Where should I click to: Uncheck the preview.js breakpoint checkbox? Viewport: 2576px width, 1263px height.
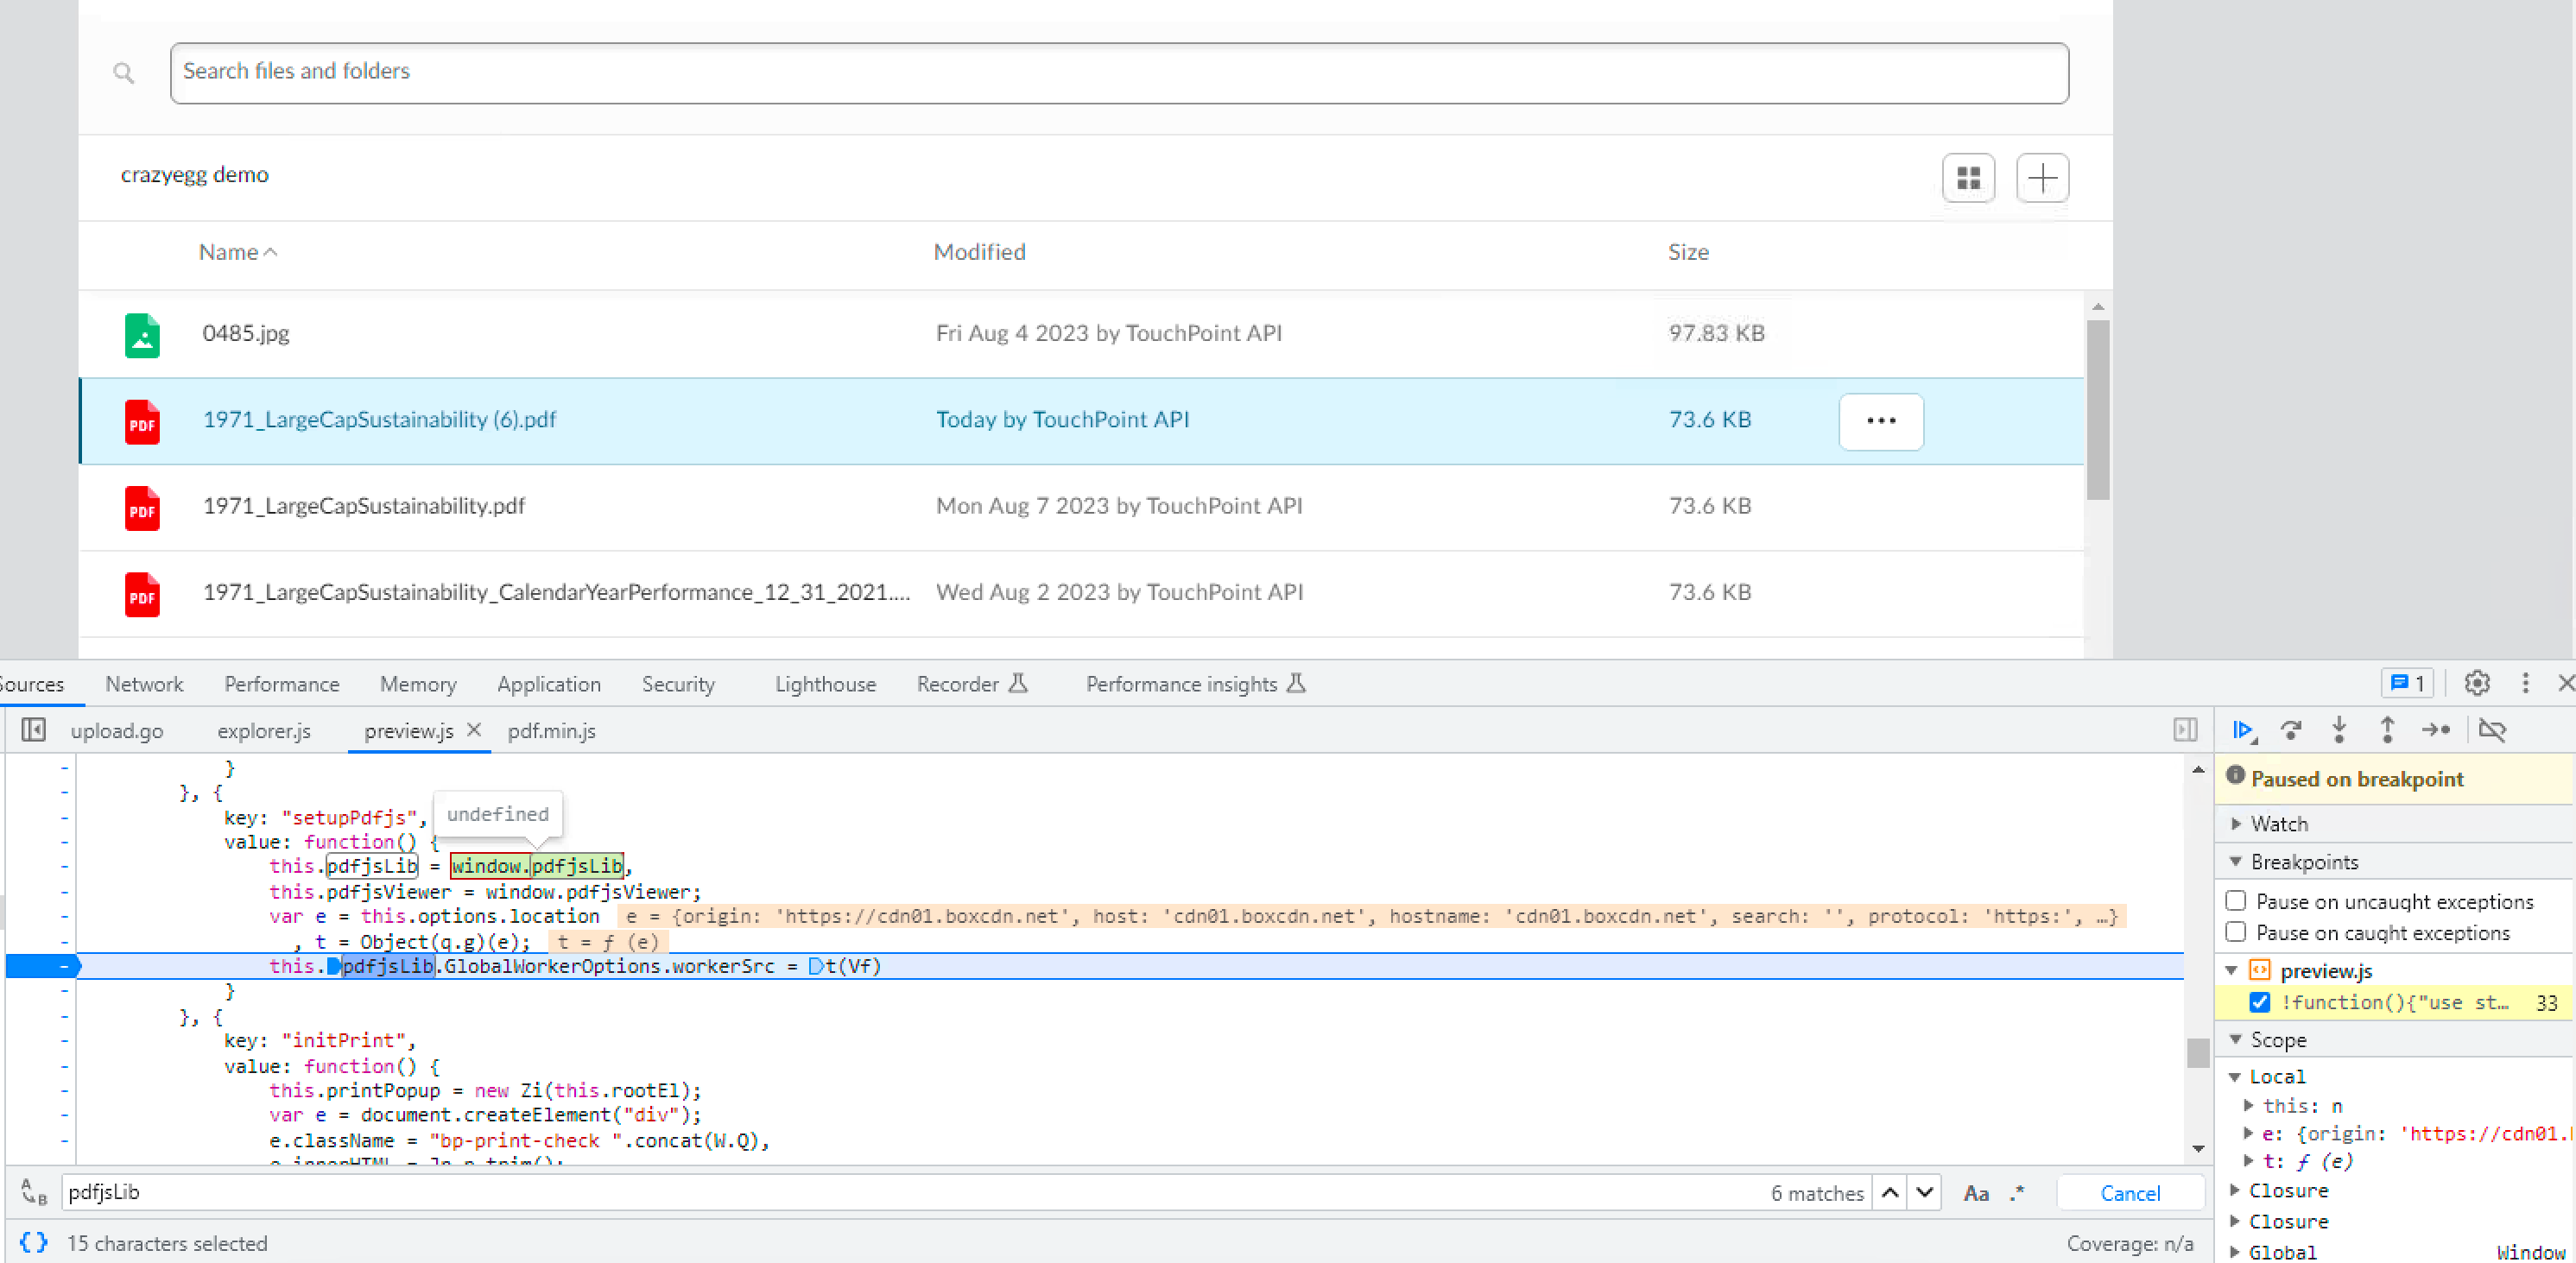(x=2259, y=1002)
